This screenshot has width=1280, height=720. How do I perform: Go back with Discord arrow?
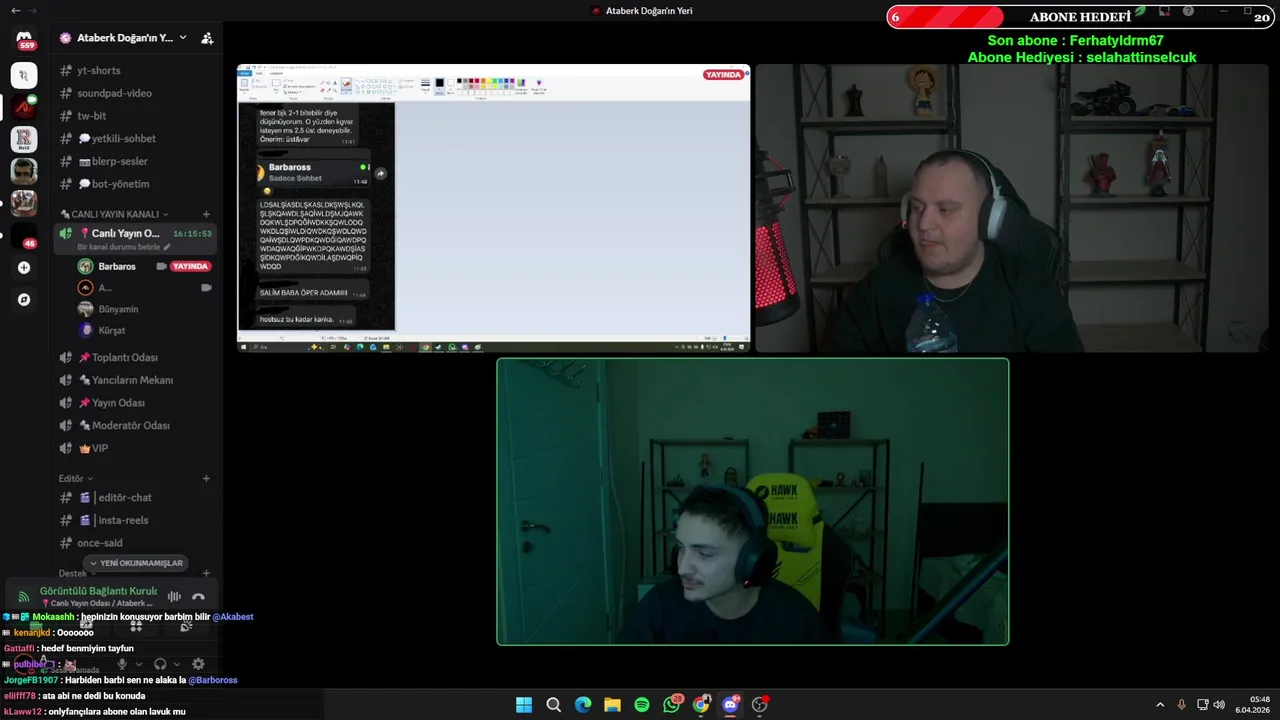click(15, 11)
